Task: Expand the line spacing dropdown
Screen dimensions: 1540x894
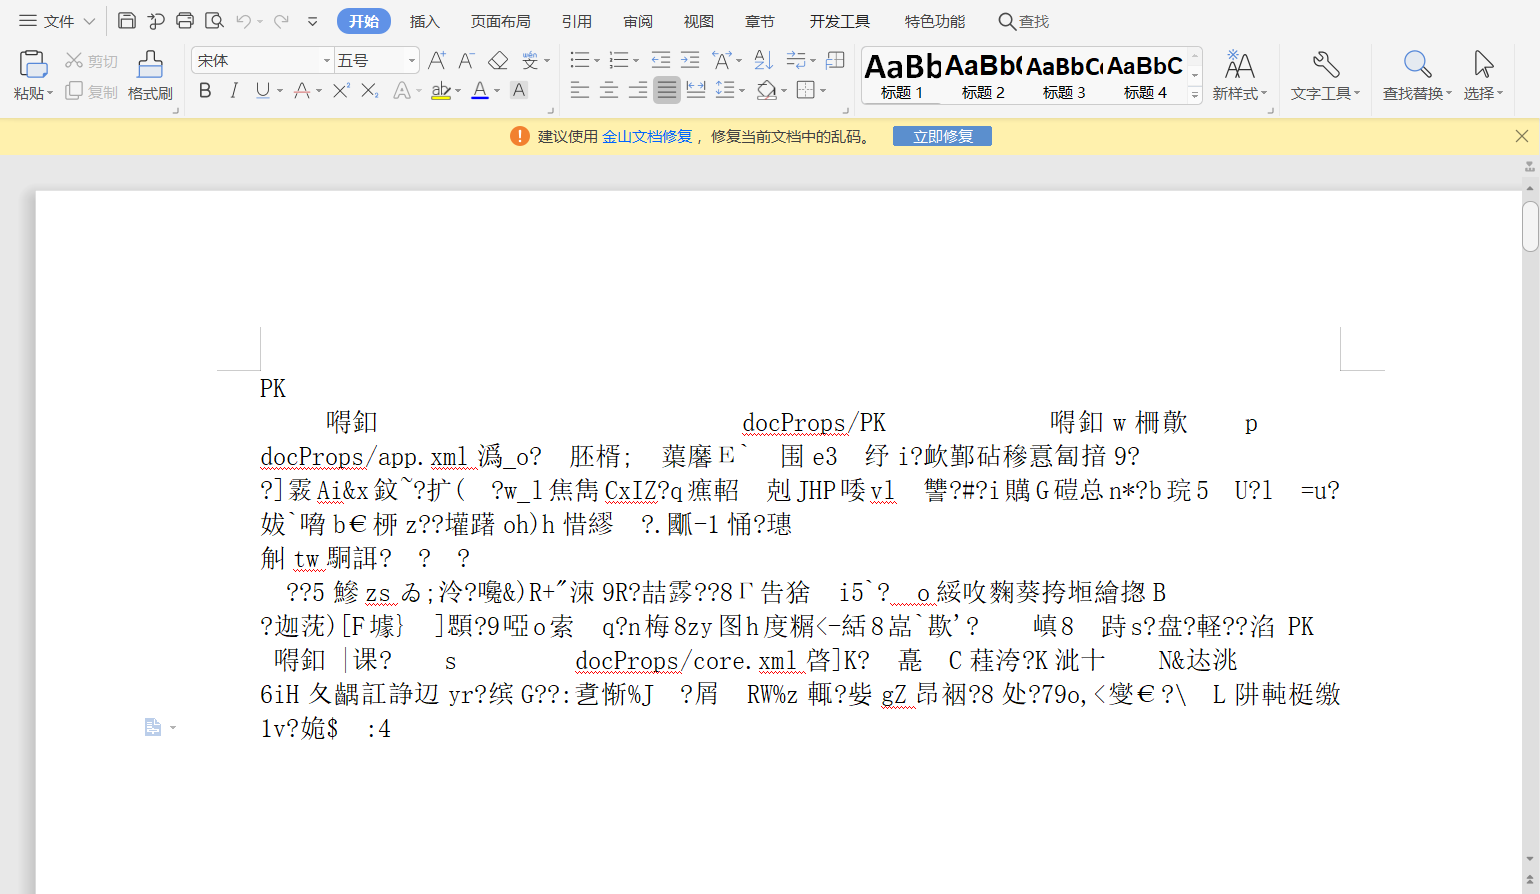Action: pos(742,90)
